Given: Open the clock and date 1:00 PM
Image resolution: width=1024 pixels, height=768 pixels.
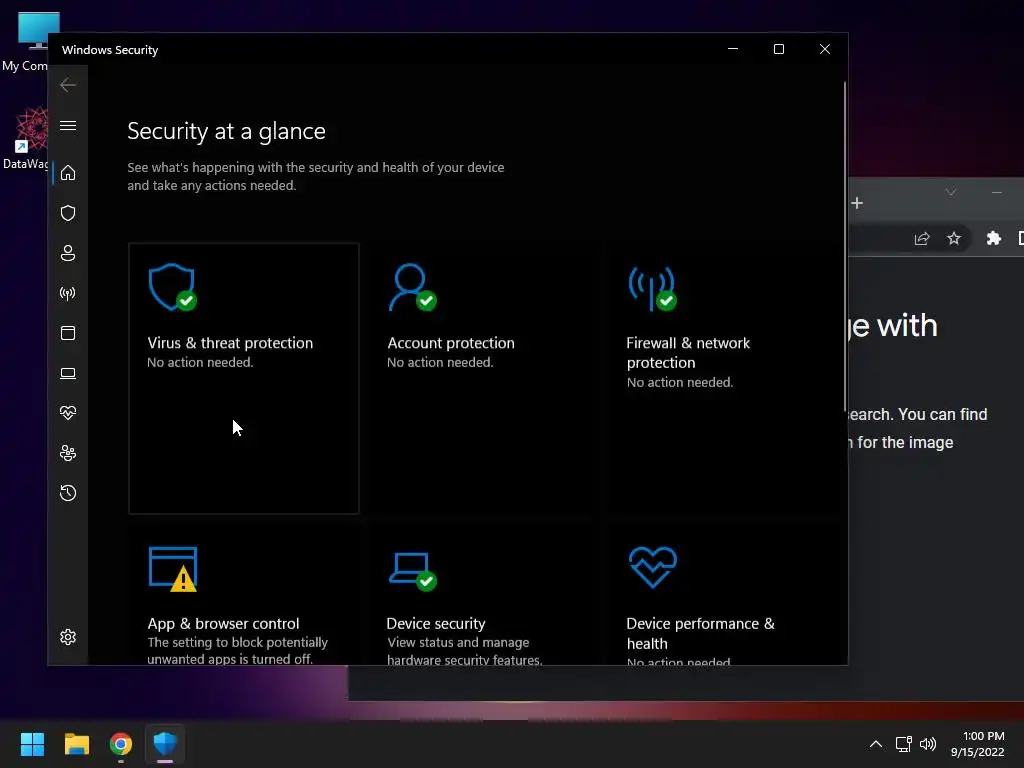Looking at the screenshot, I should pos(978,744).
